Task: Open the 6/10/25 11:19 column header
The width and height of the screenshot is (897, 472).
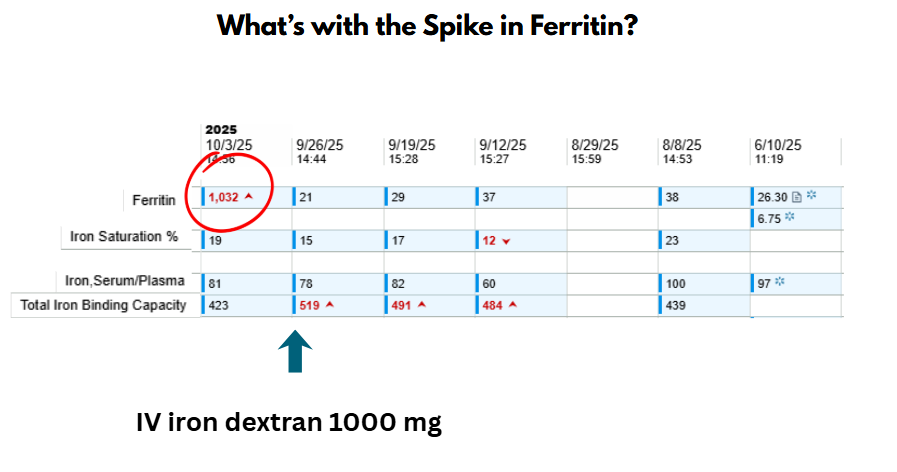Action: coord(777,151)
